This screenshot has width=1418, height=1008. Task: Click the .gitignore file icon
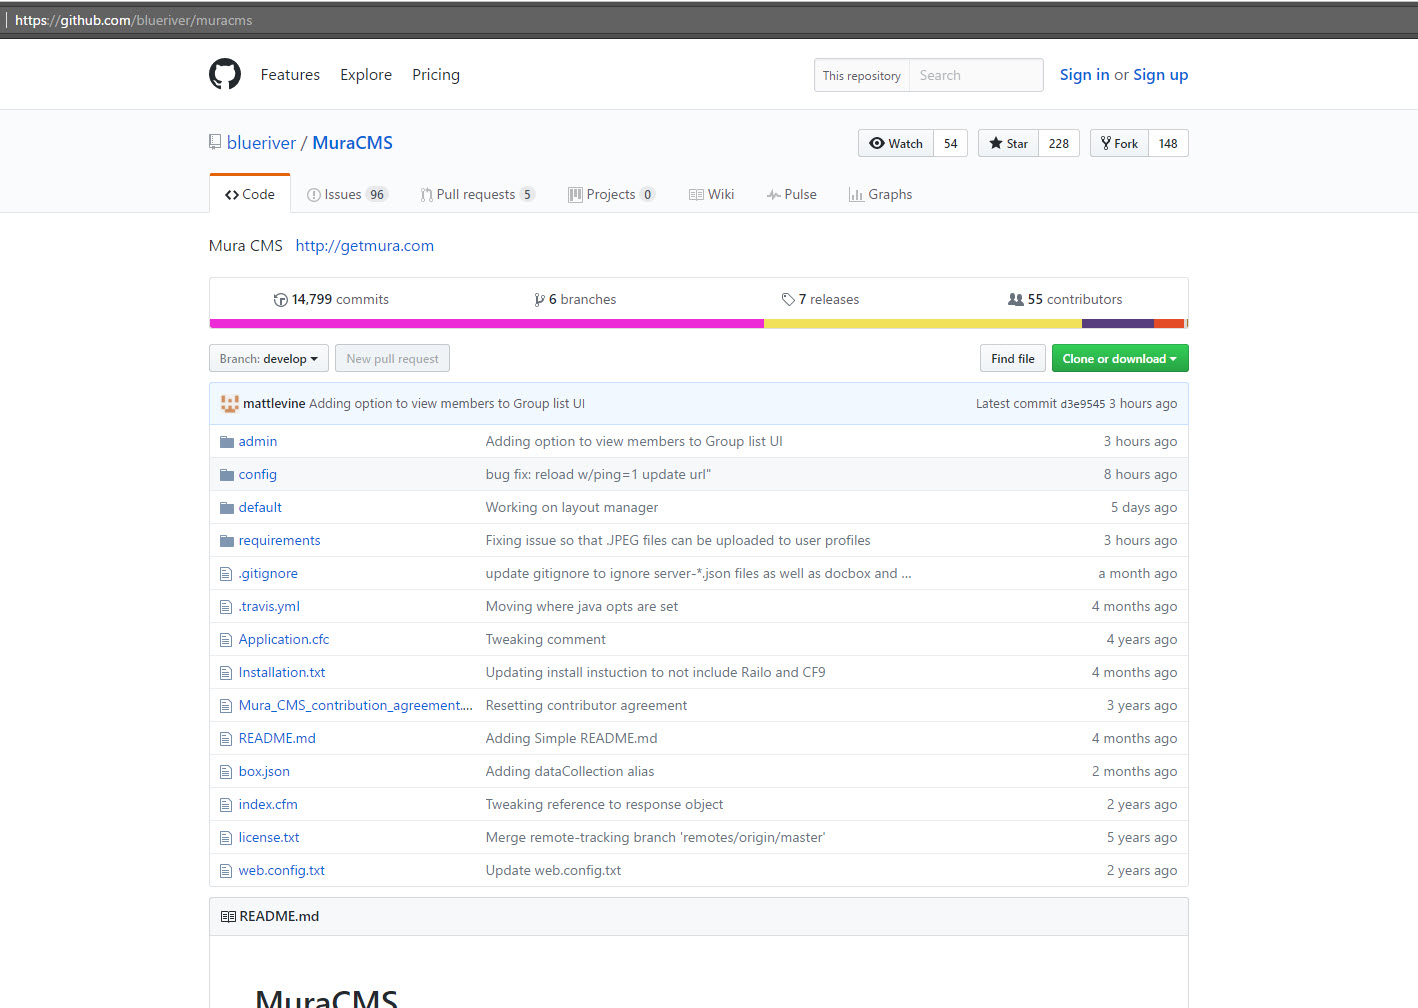pyautogui.click(x=226, y=573)
